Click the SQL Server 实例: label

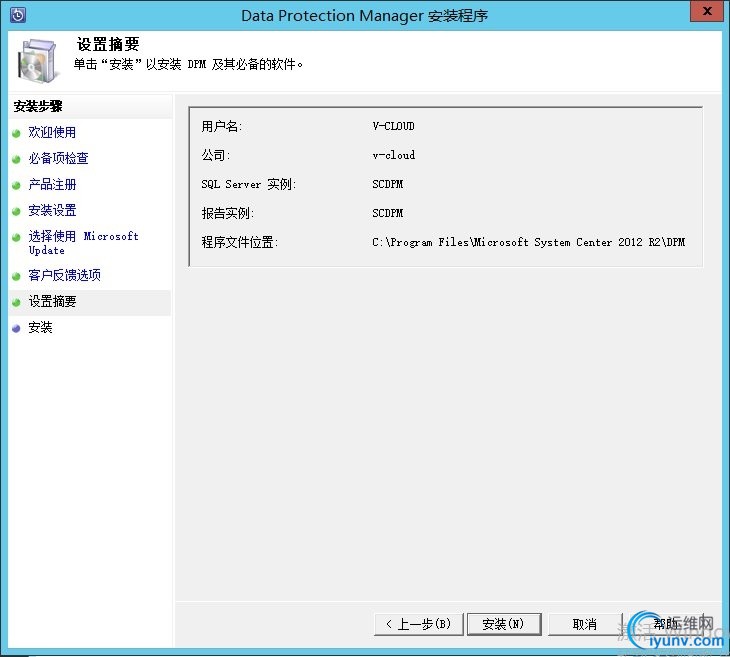pos(249,184)
